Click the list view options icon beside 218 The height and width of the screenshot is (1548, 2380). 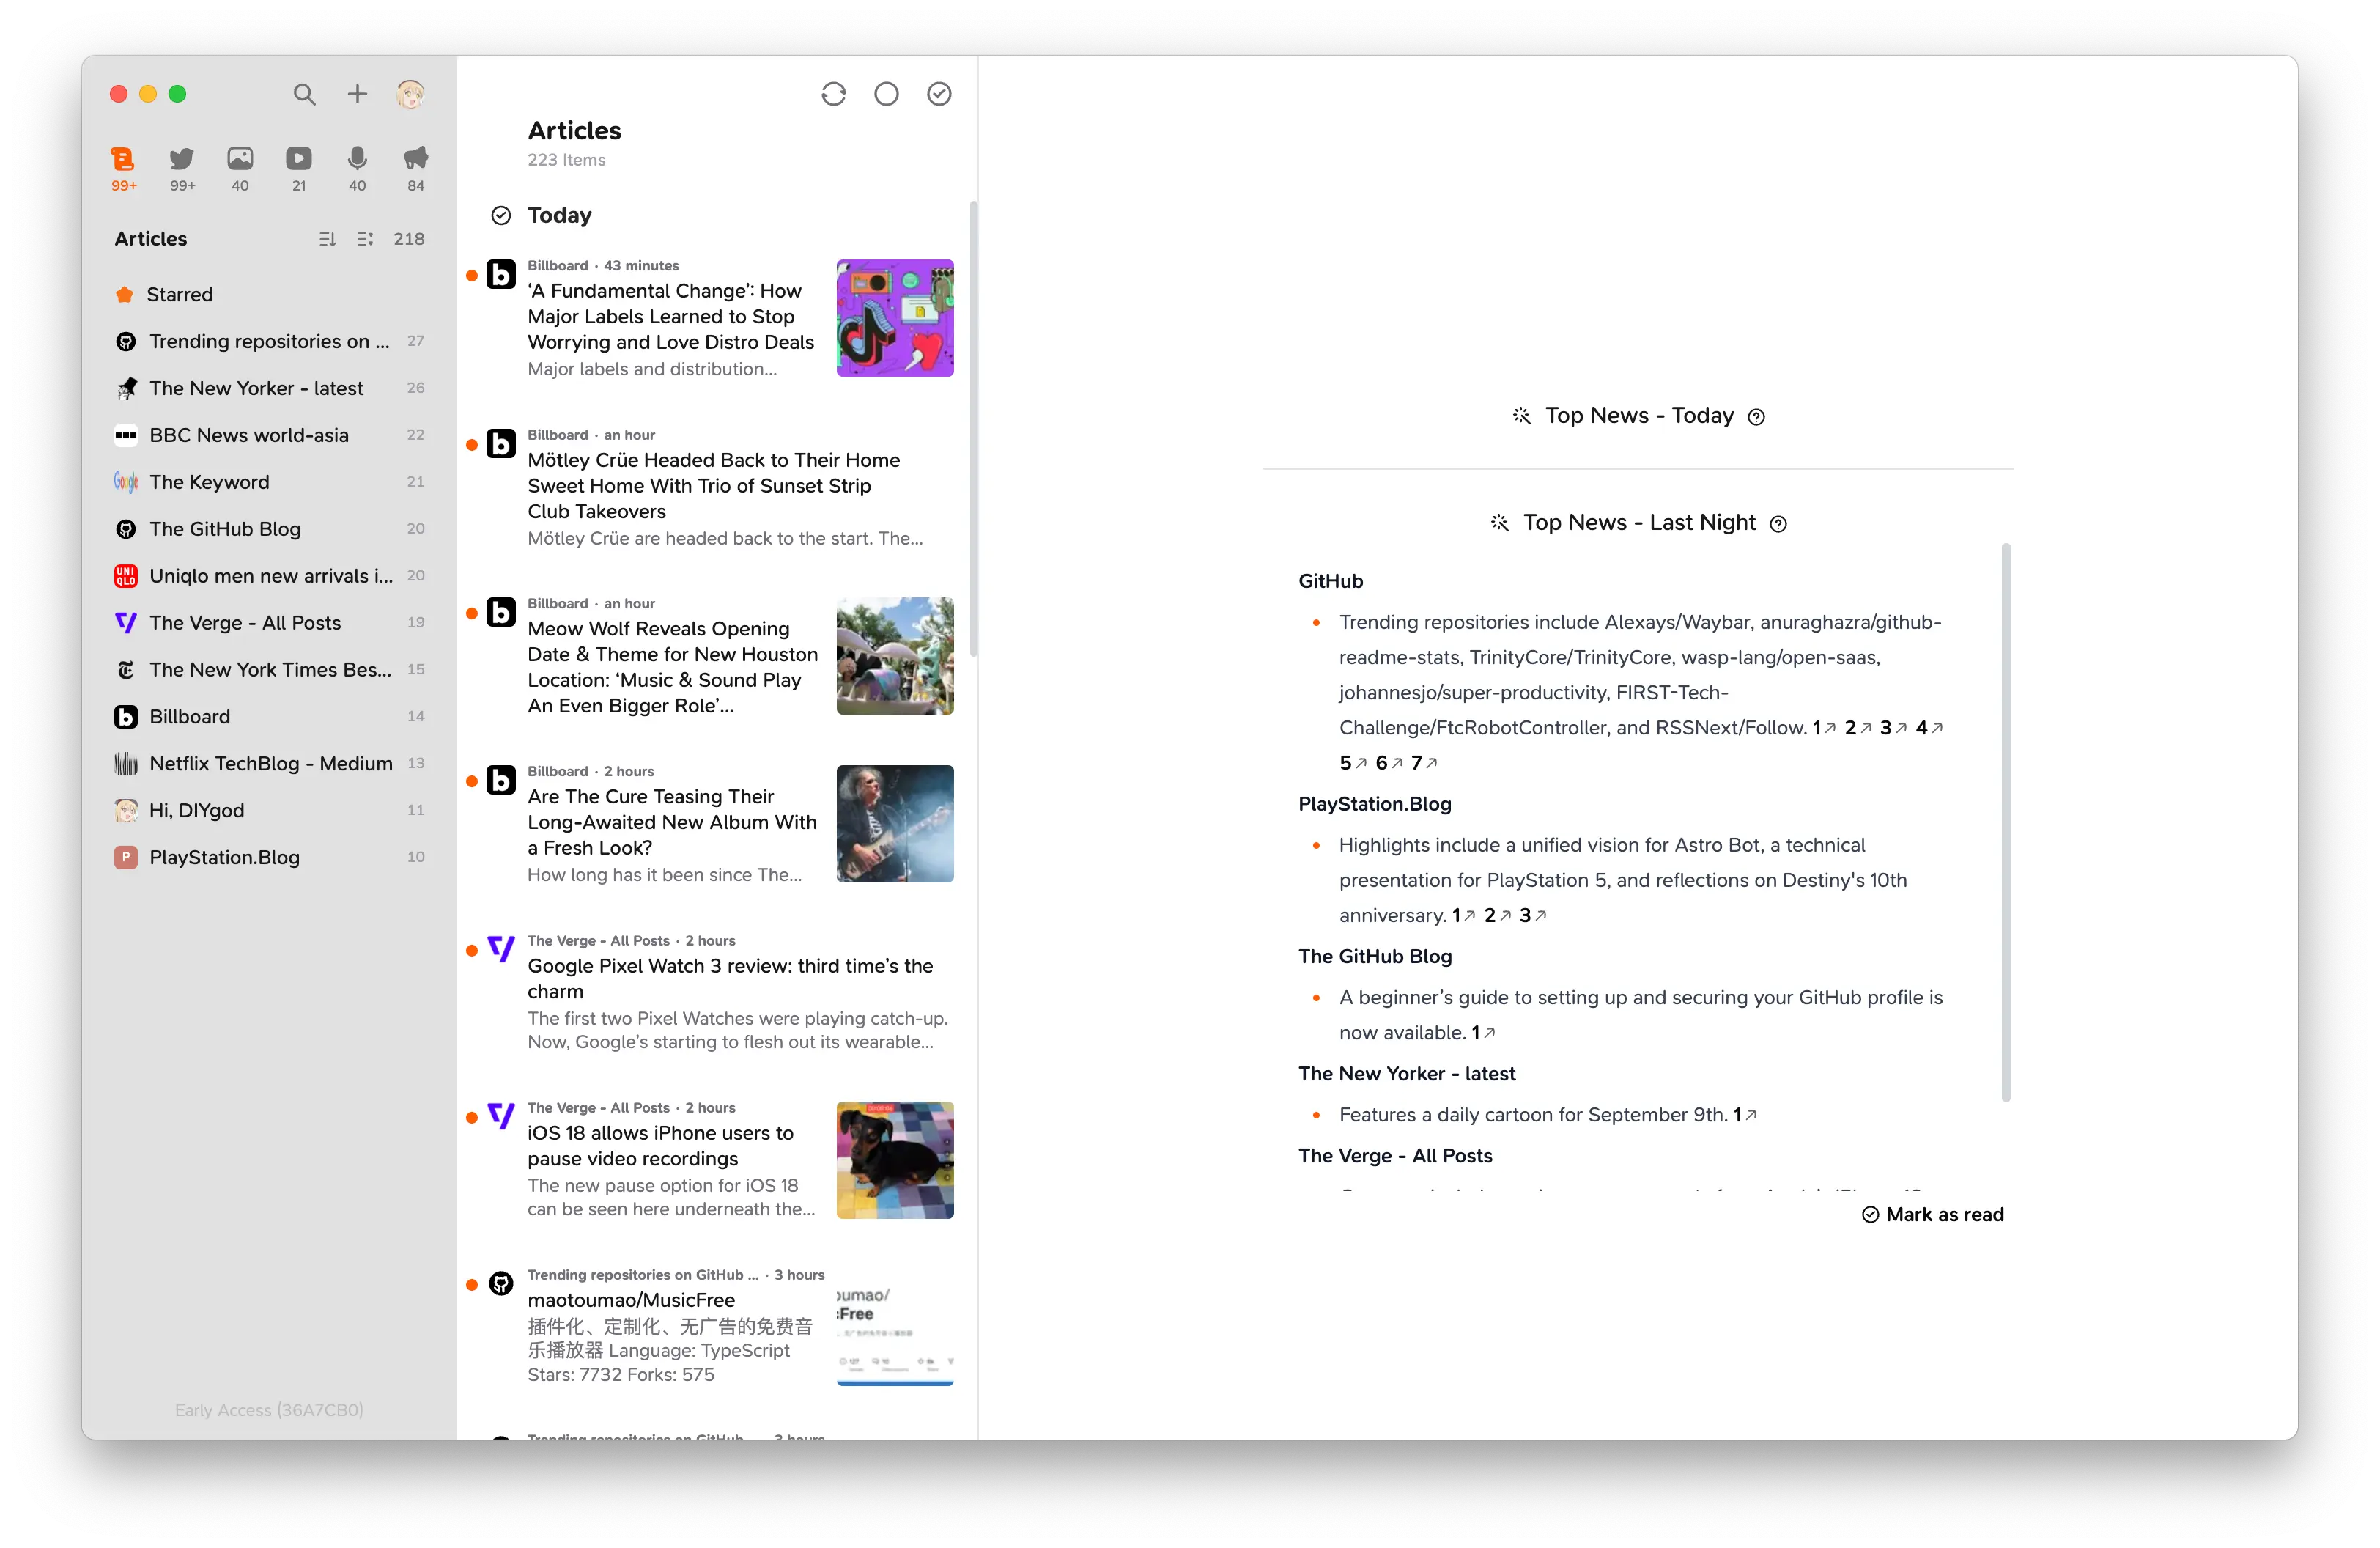(365, 239)
